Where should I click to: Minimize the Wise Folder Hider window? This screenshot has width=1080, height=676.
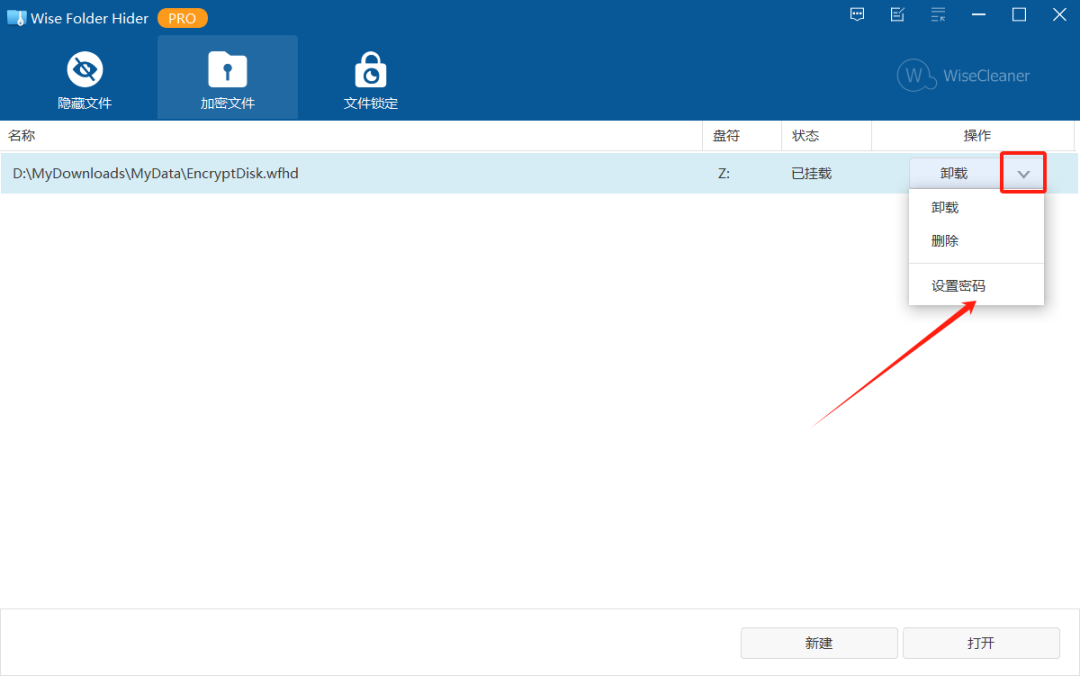coord(979,14)
